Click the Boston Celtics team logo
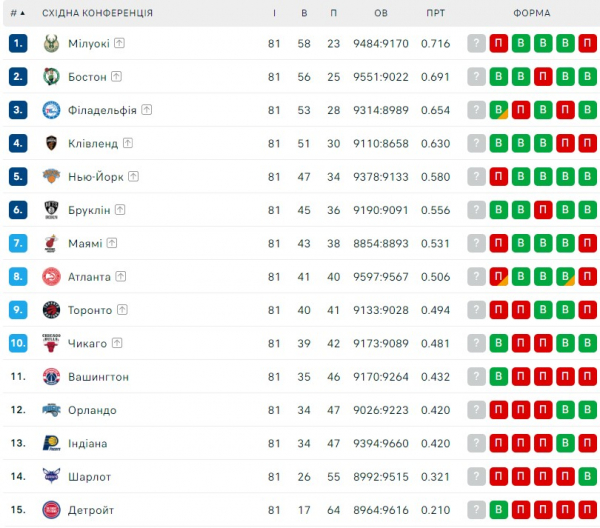Screen dimensions: 600x528 click(51, 77)
